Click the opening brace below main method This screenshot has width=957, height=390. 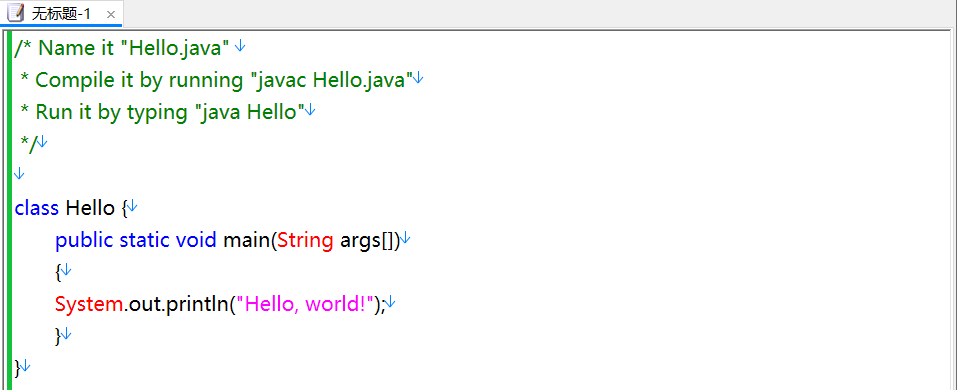58,272
